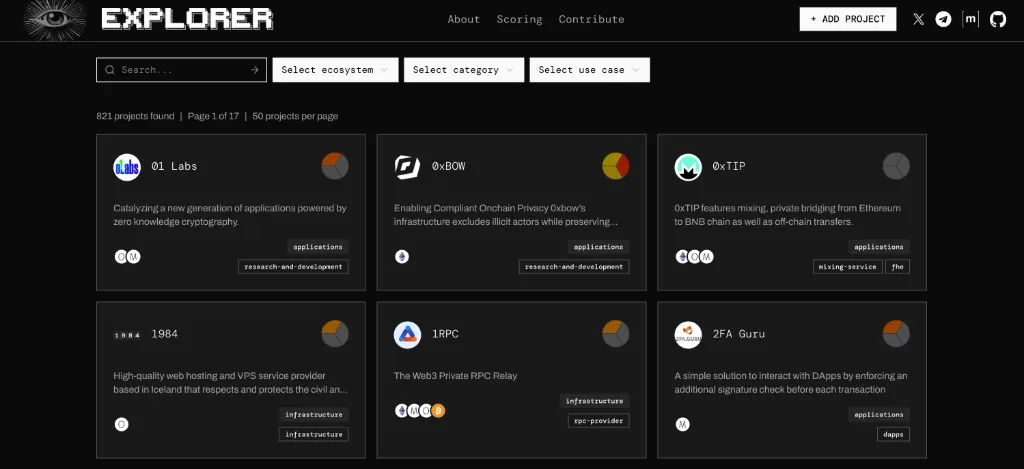The image size is (1024, 469).
Task: Click the applications tag on 0xTIP
Action: point(879,247)
